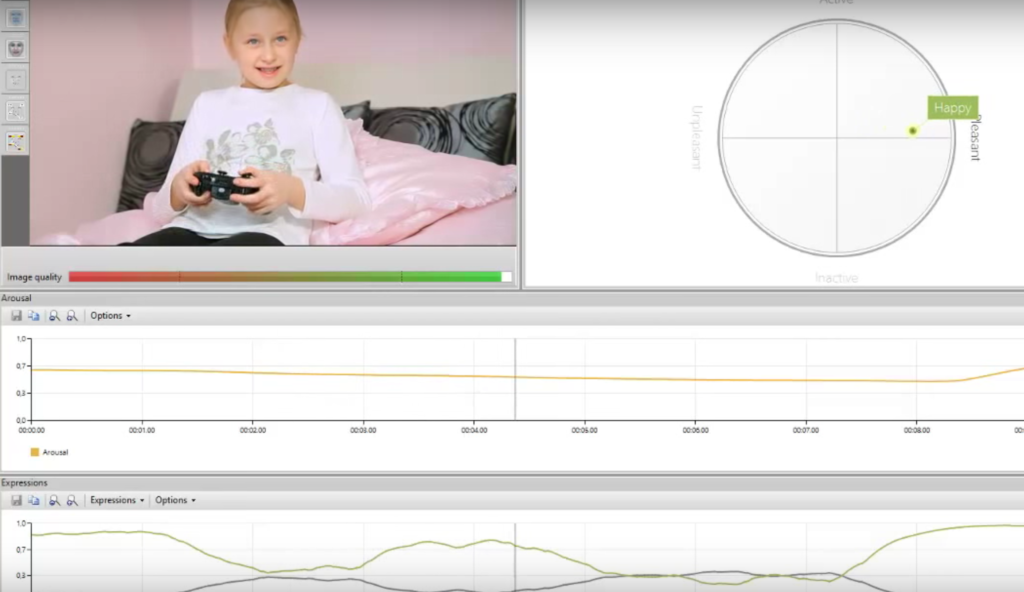
Task: Click the first magnifier icon in Arousal toolbar
Action: [x=54, y=316]
